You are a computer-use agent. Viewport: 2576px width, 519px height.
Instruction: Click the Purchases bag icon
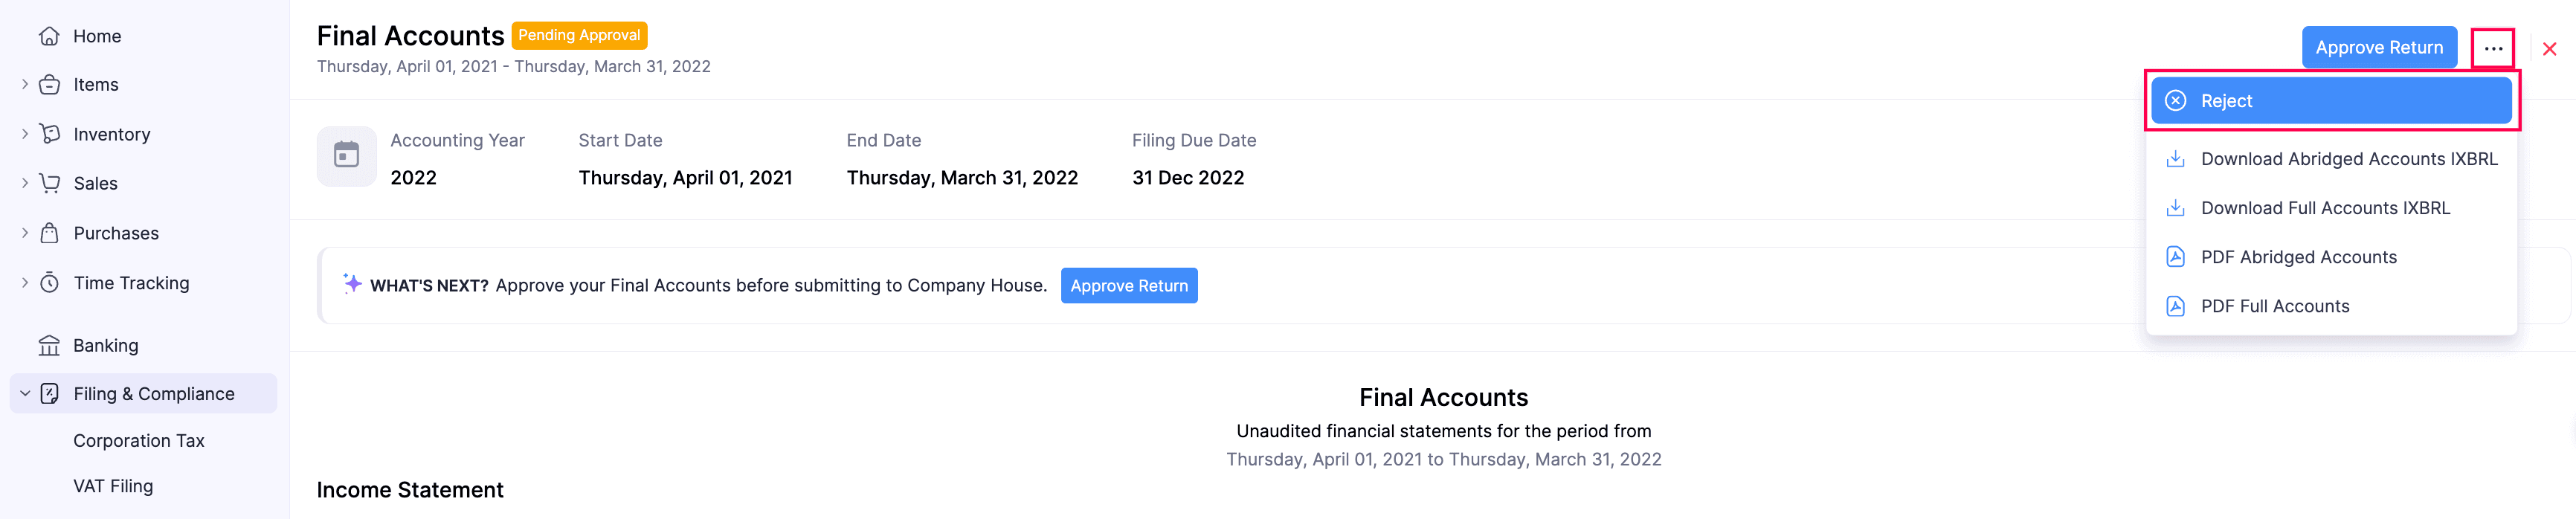coord(48,233)
